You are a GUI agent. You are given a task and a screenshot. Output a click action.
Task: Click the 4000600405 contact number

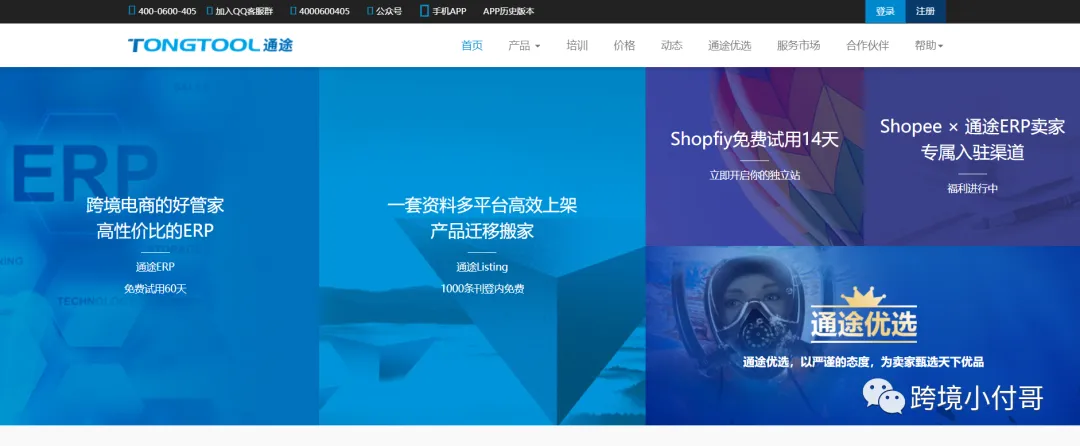pos(324,11)
